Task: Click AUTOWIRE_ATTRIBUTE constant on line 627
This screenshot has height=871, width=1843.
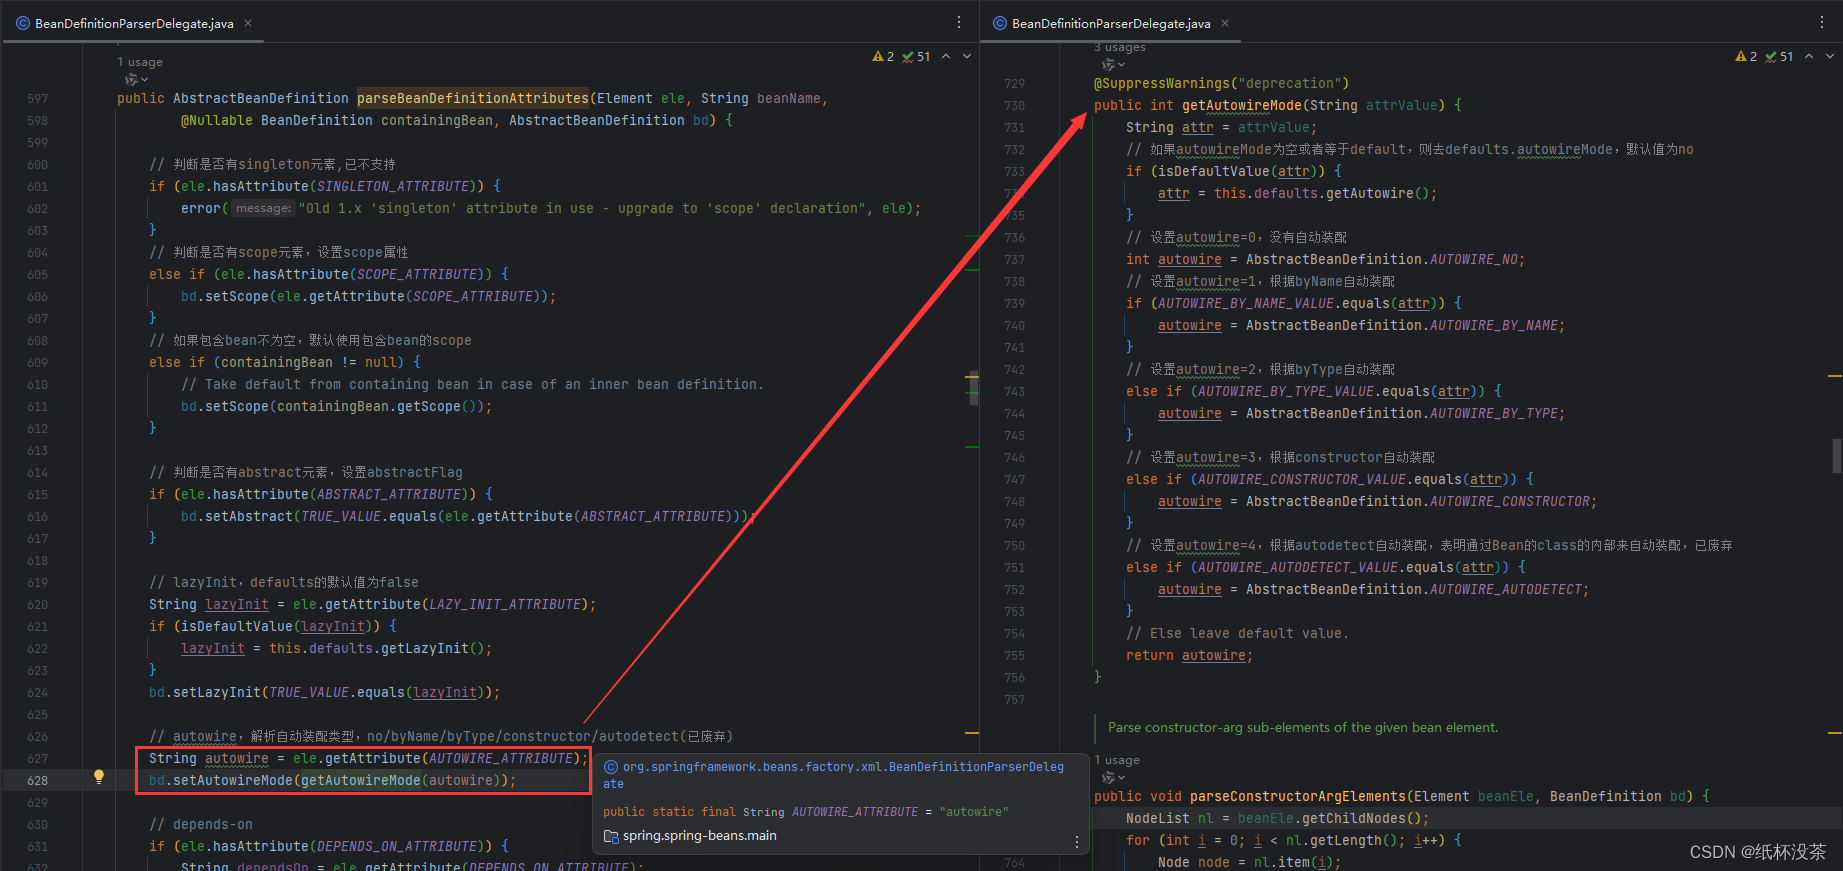Action: click(501, 758)
